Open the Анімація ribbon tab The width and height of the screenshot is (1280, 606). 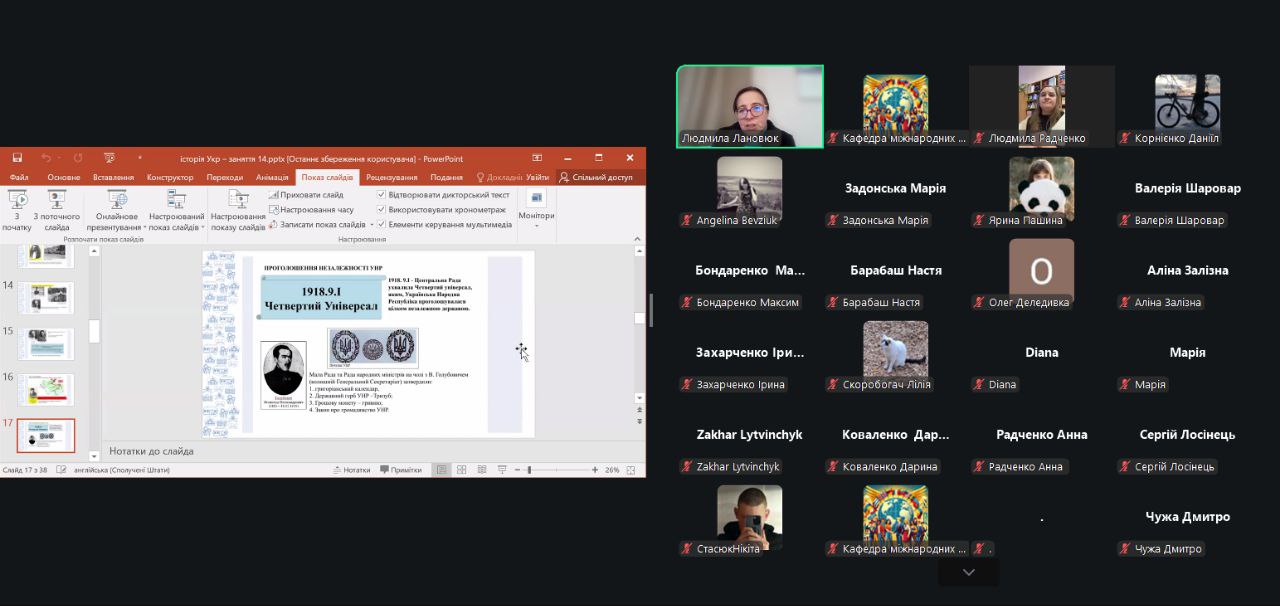click(272, 177)
